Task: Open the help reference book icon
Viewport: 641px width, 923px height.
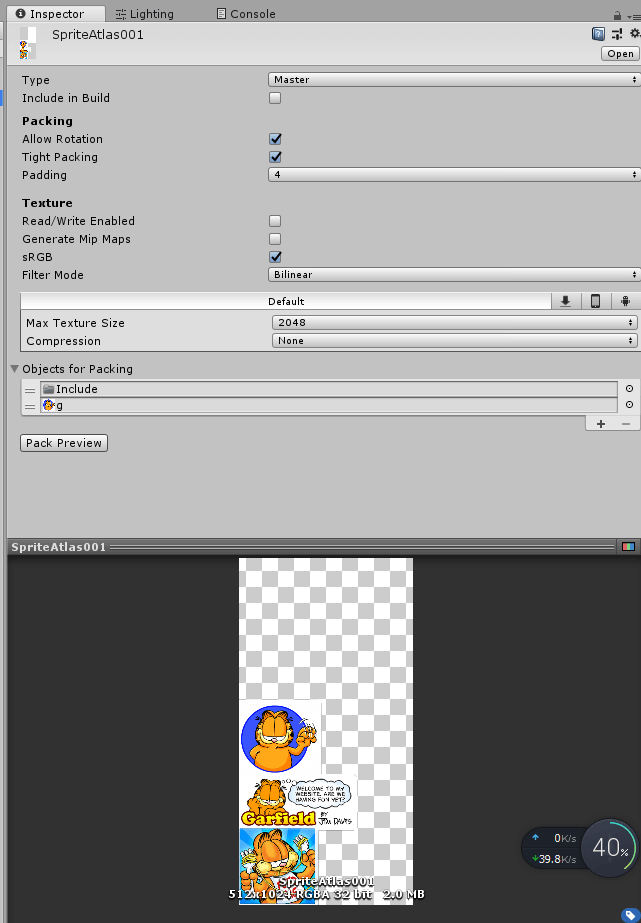Action: (x=598, y=34)
